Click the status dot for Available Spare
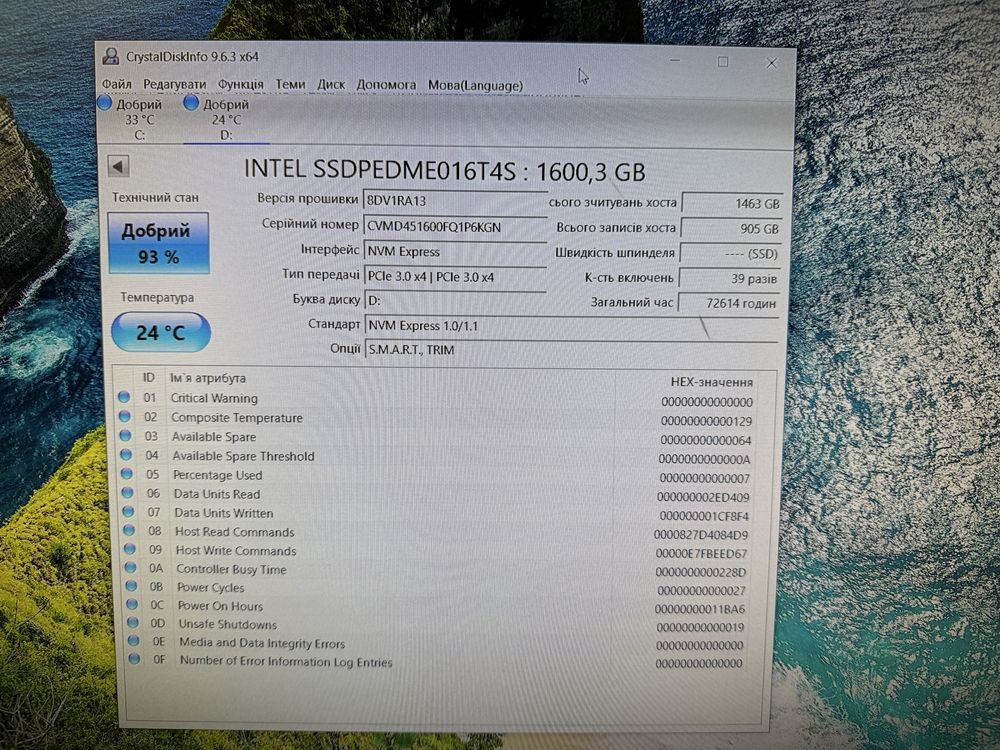 tap(125, 435)
